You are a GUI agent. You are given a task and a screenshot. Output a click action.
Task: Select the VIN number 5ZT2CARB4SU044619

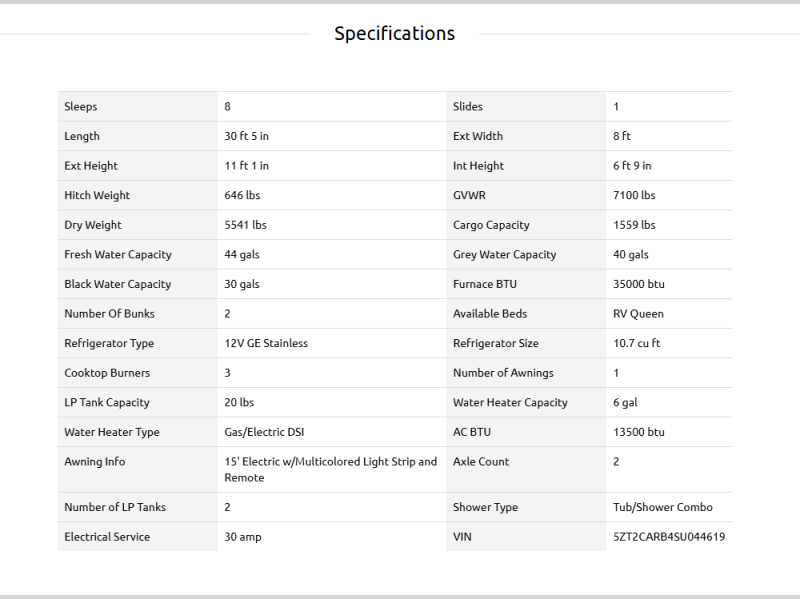click(669, 537)
